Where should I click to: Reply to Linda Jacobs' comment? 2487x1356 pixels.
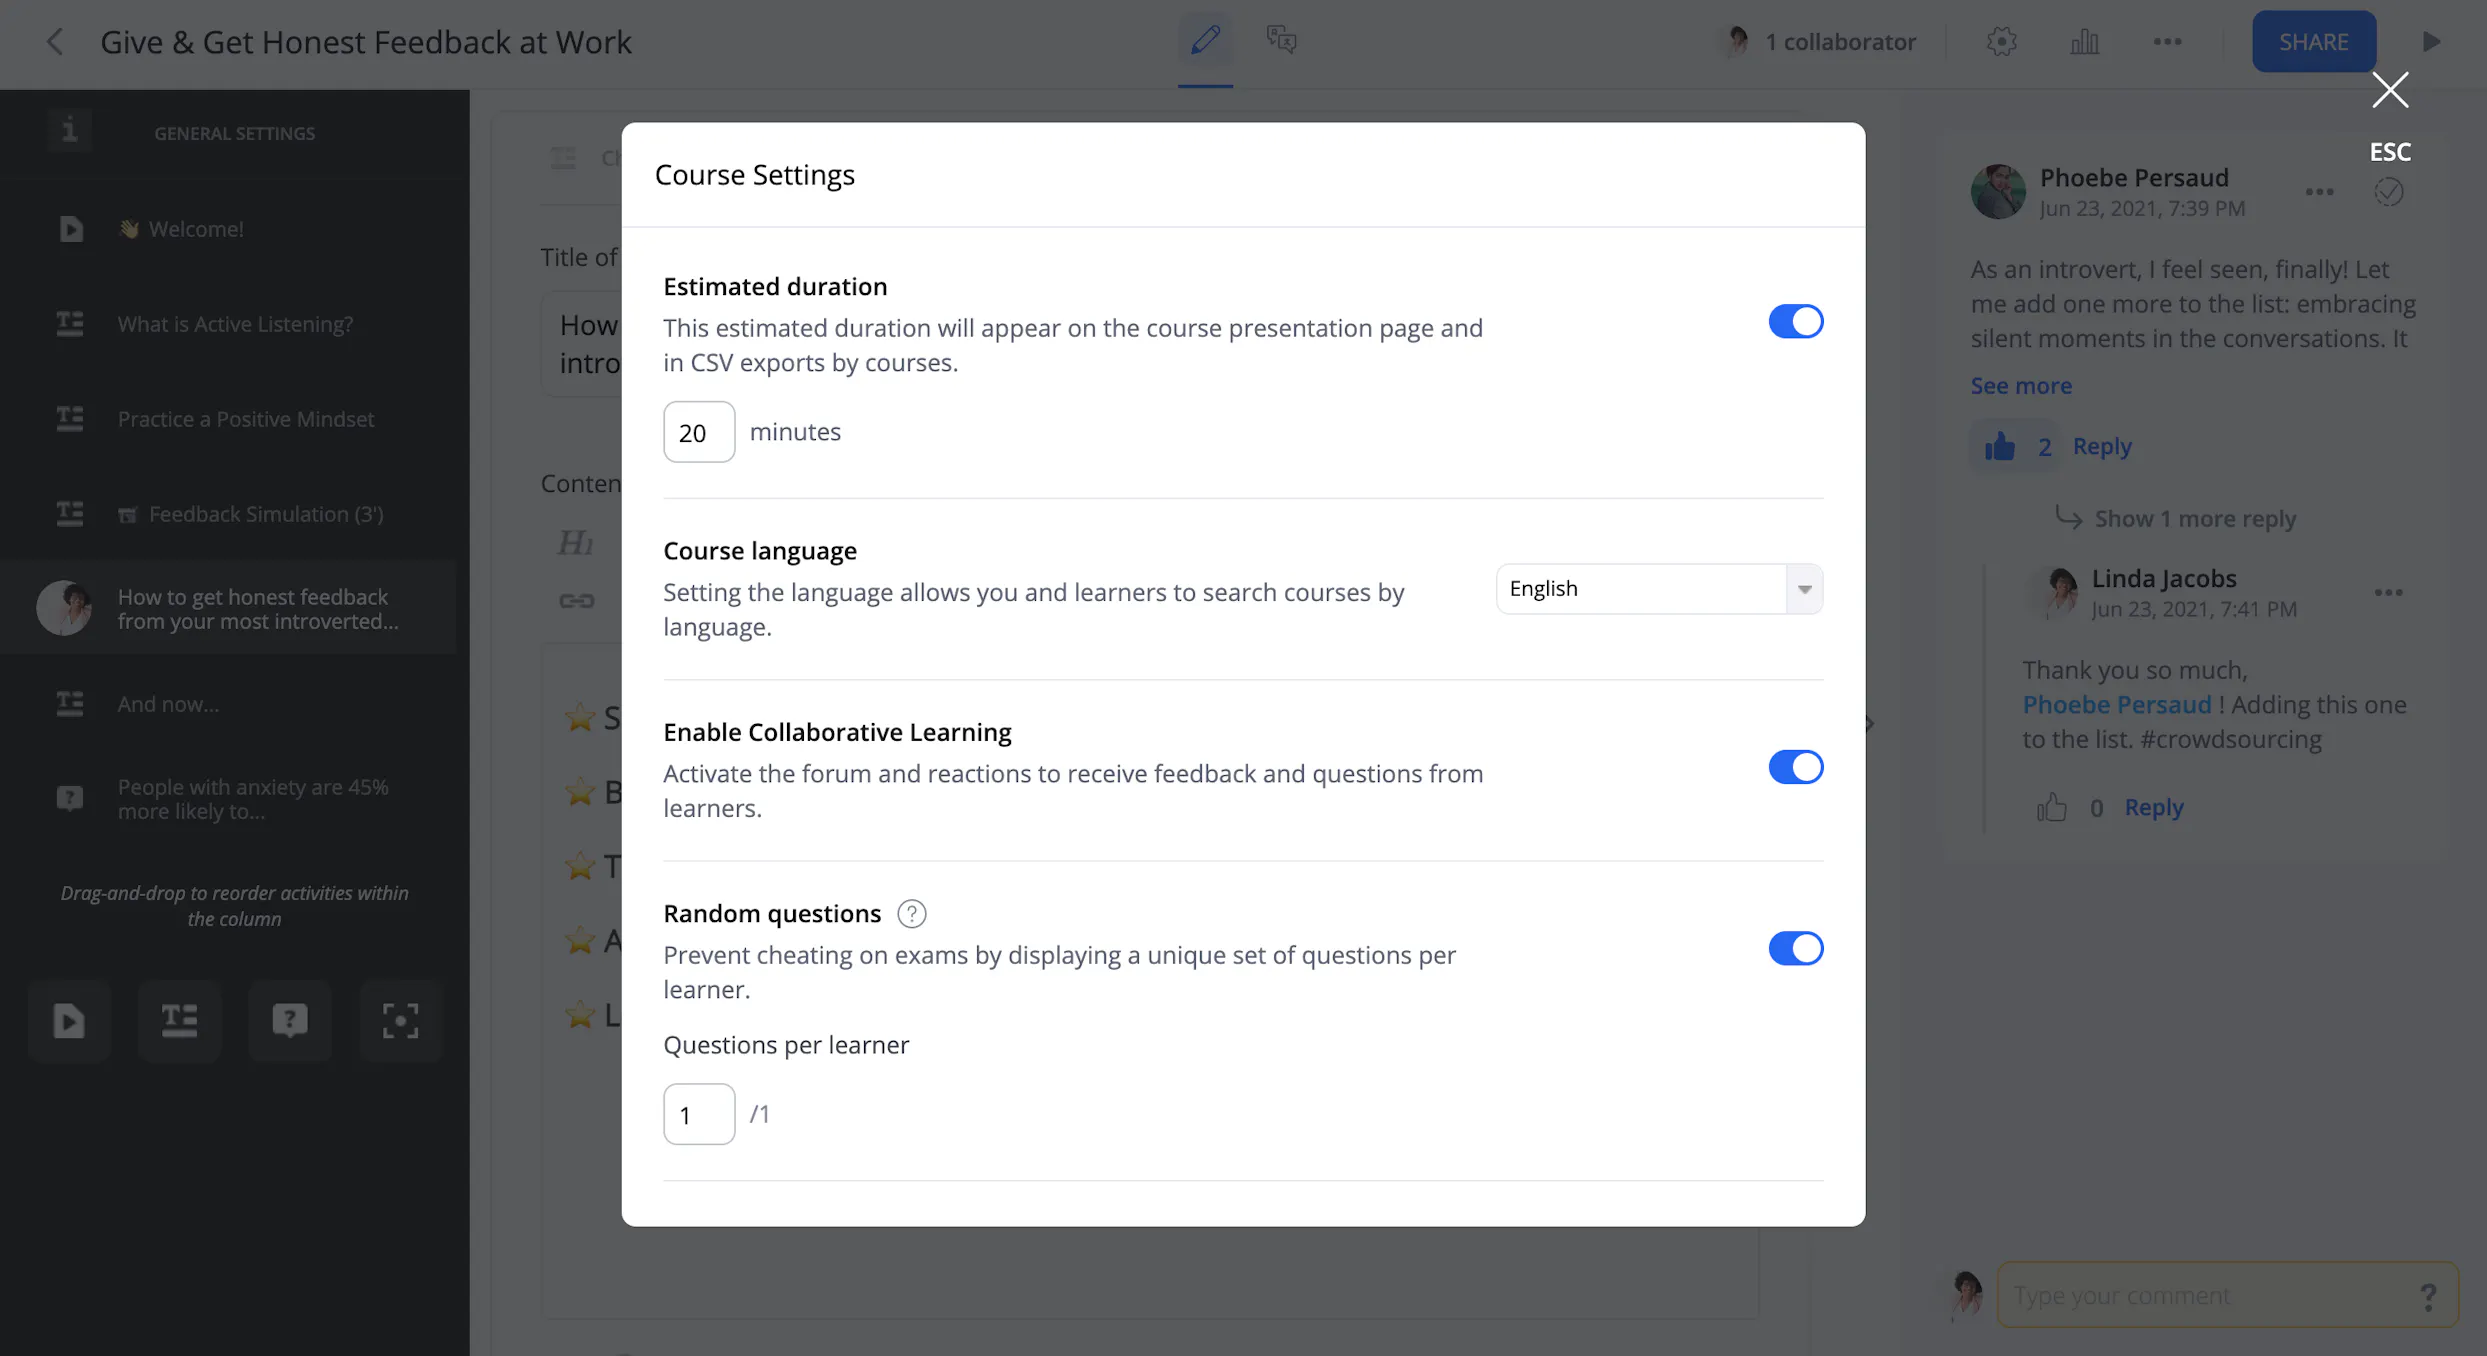click(2153, 807)
